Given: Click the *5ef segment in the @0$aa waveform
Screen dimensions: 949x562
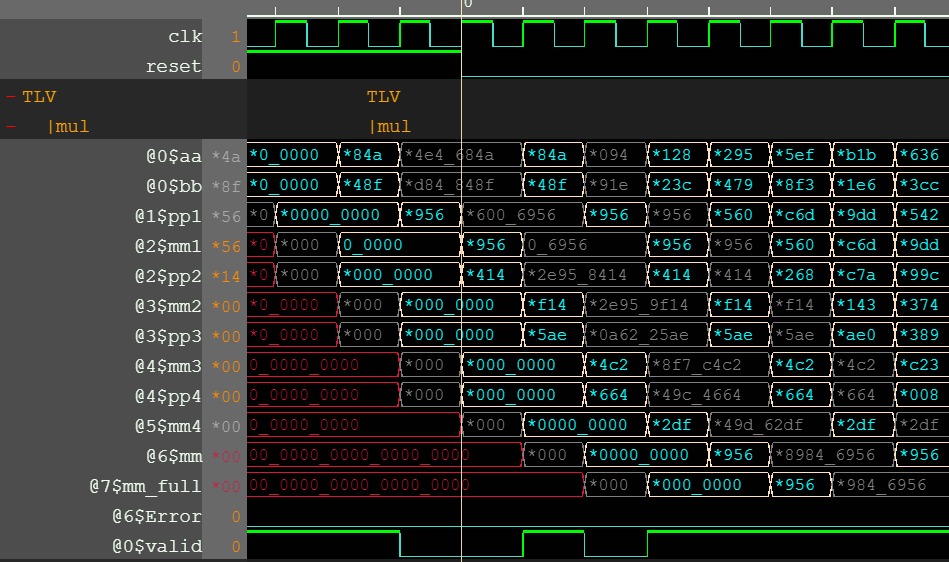Looking at the screenshot, I should [x=801, y=155].
